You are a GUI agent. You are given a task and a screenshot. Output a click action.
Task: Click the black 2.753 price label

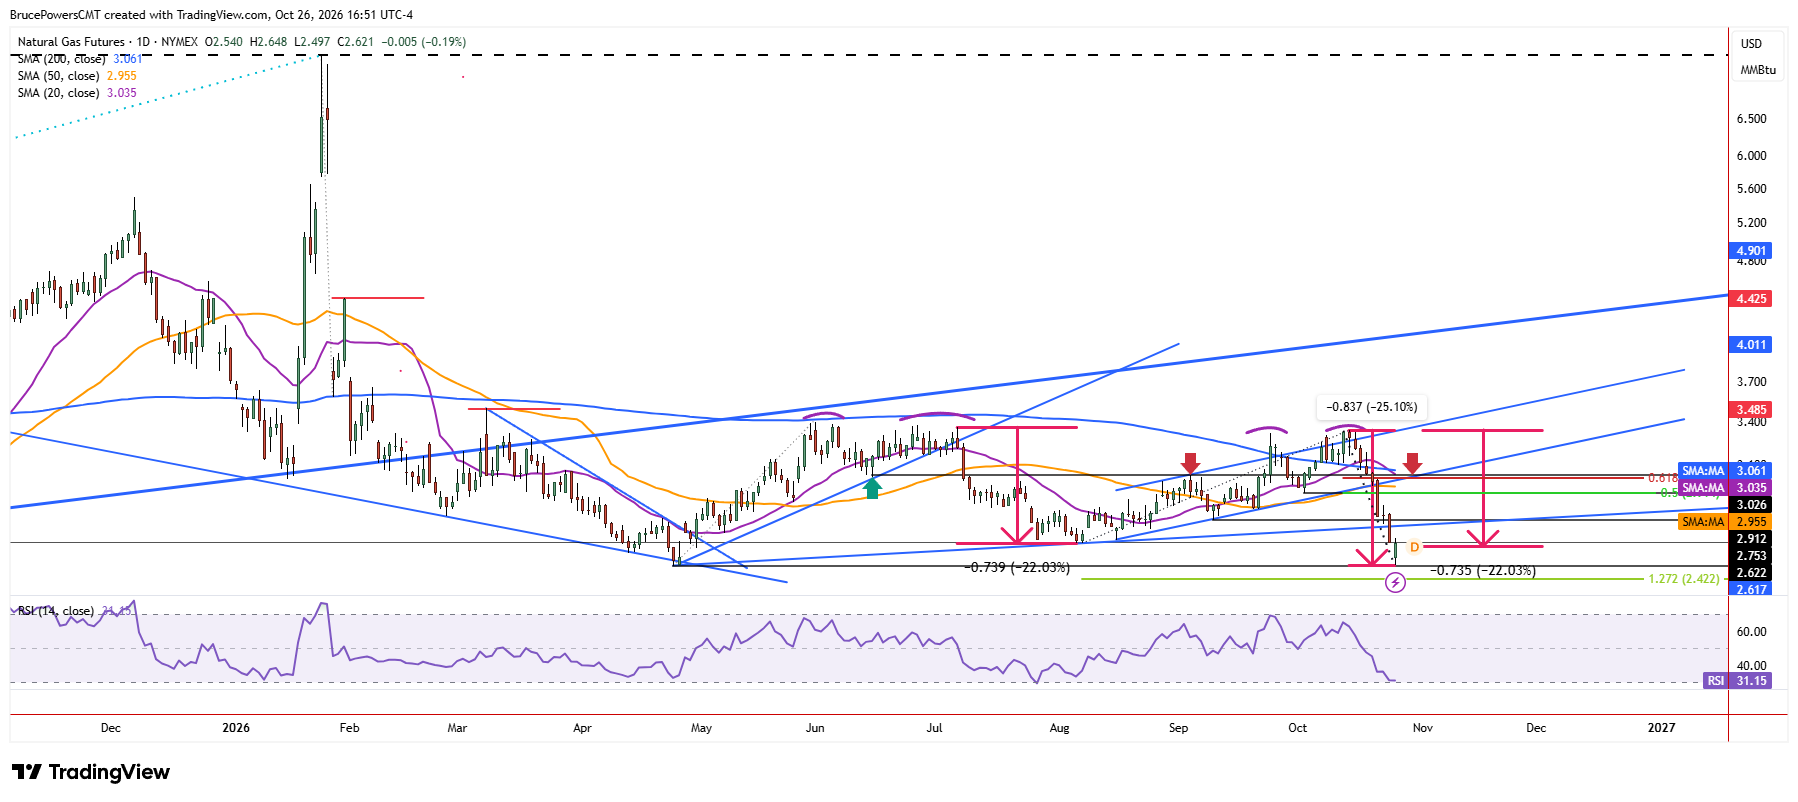pyautogui.click(x=1751, y=556)
